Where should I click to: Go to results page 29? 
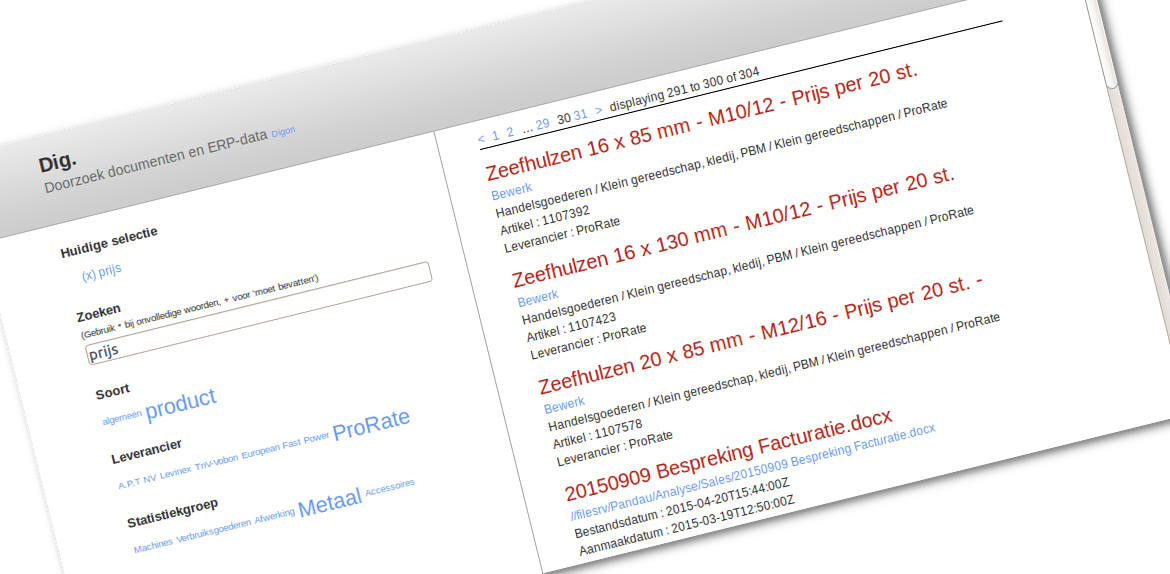[542, 124]
